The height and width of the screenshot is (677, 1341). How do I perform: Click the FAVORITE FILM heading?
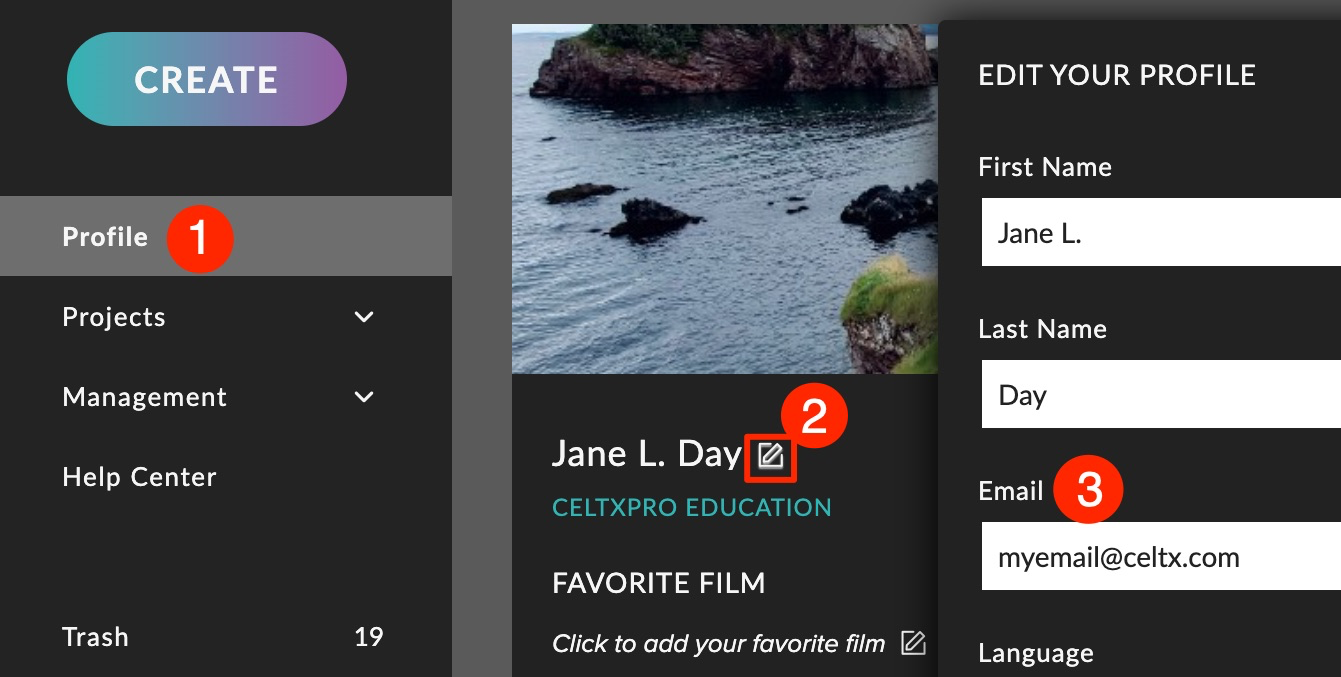[x=659, y=582]
